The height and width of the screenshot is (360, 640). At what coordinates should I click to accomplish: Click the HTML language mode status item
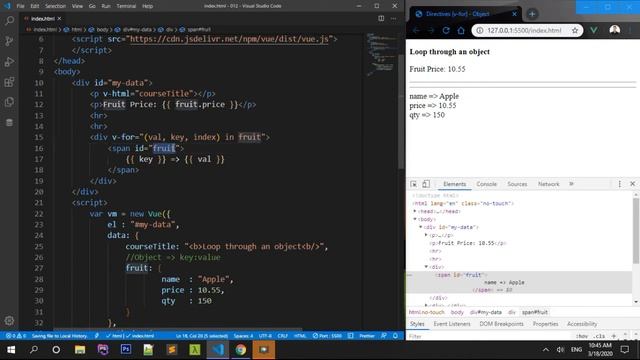[300, 336]
